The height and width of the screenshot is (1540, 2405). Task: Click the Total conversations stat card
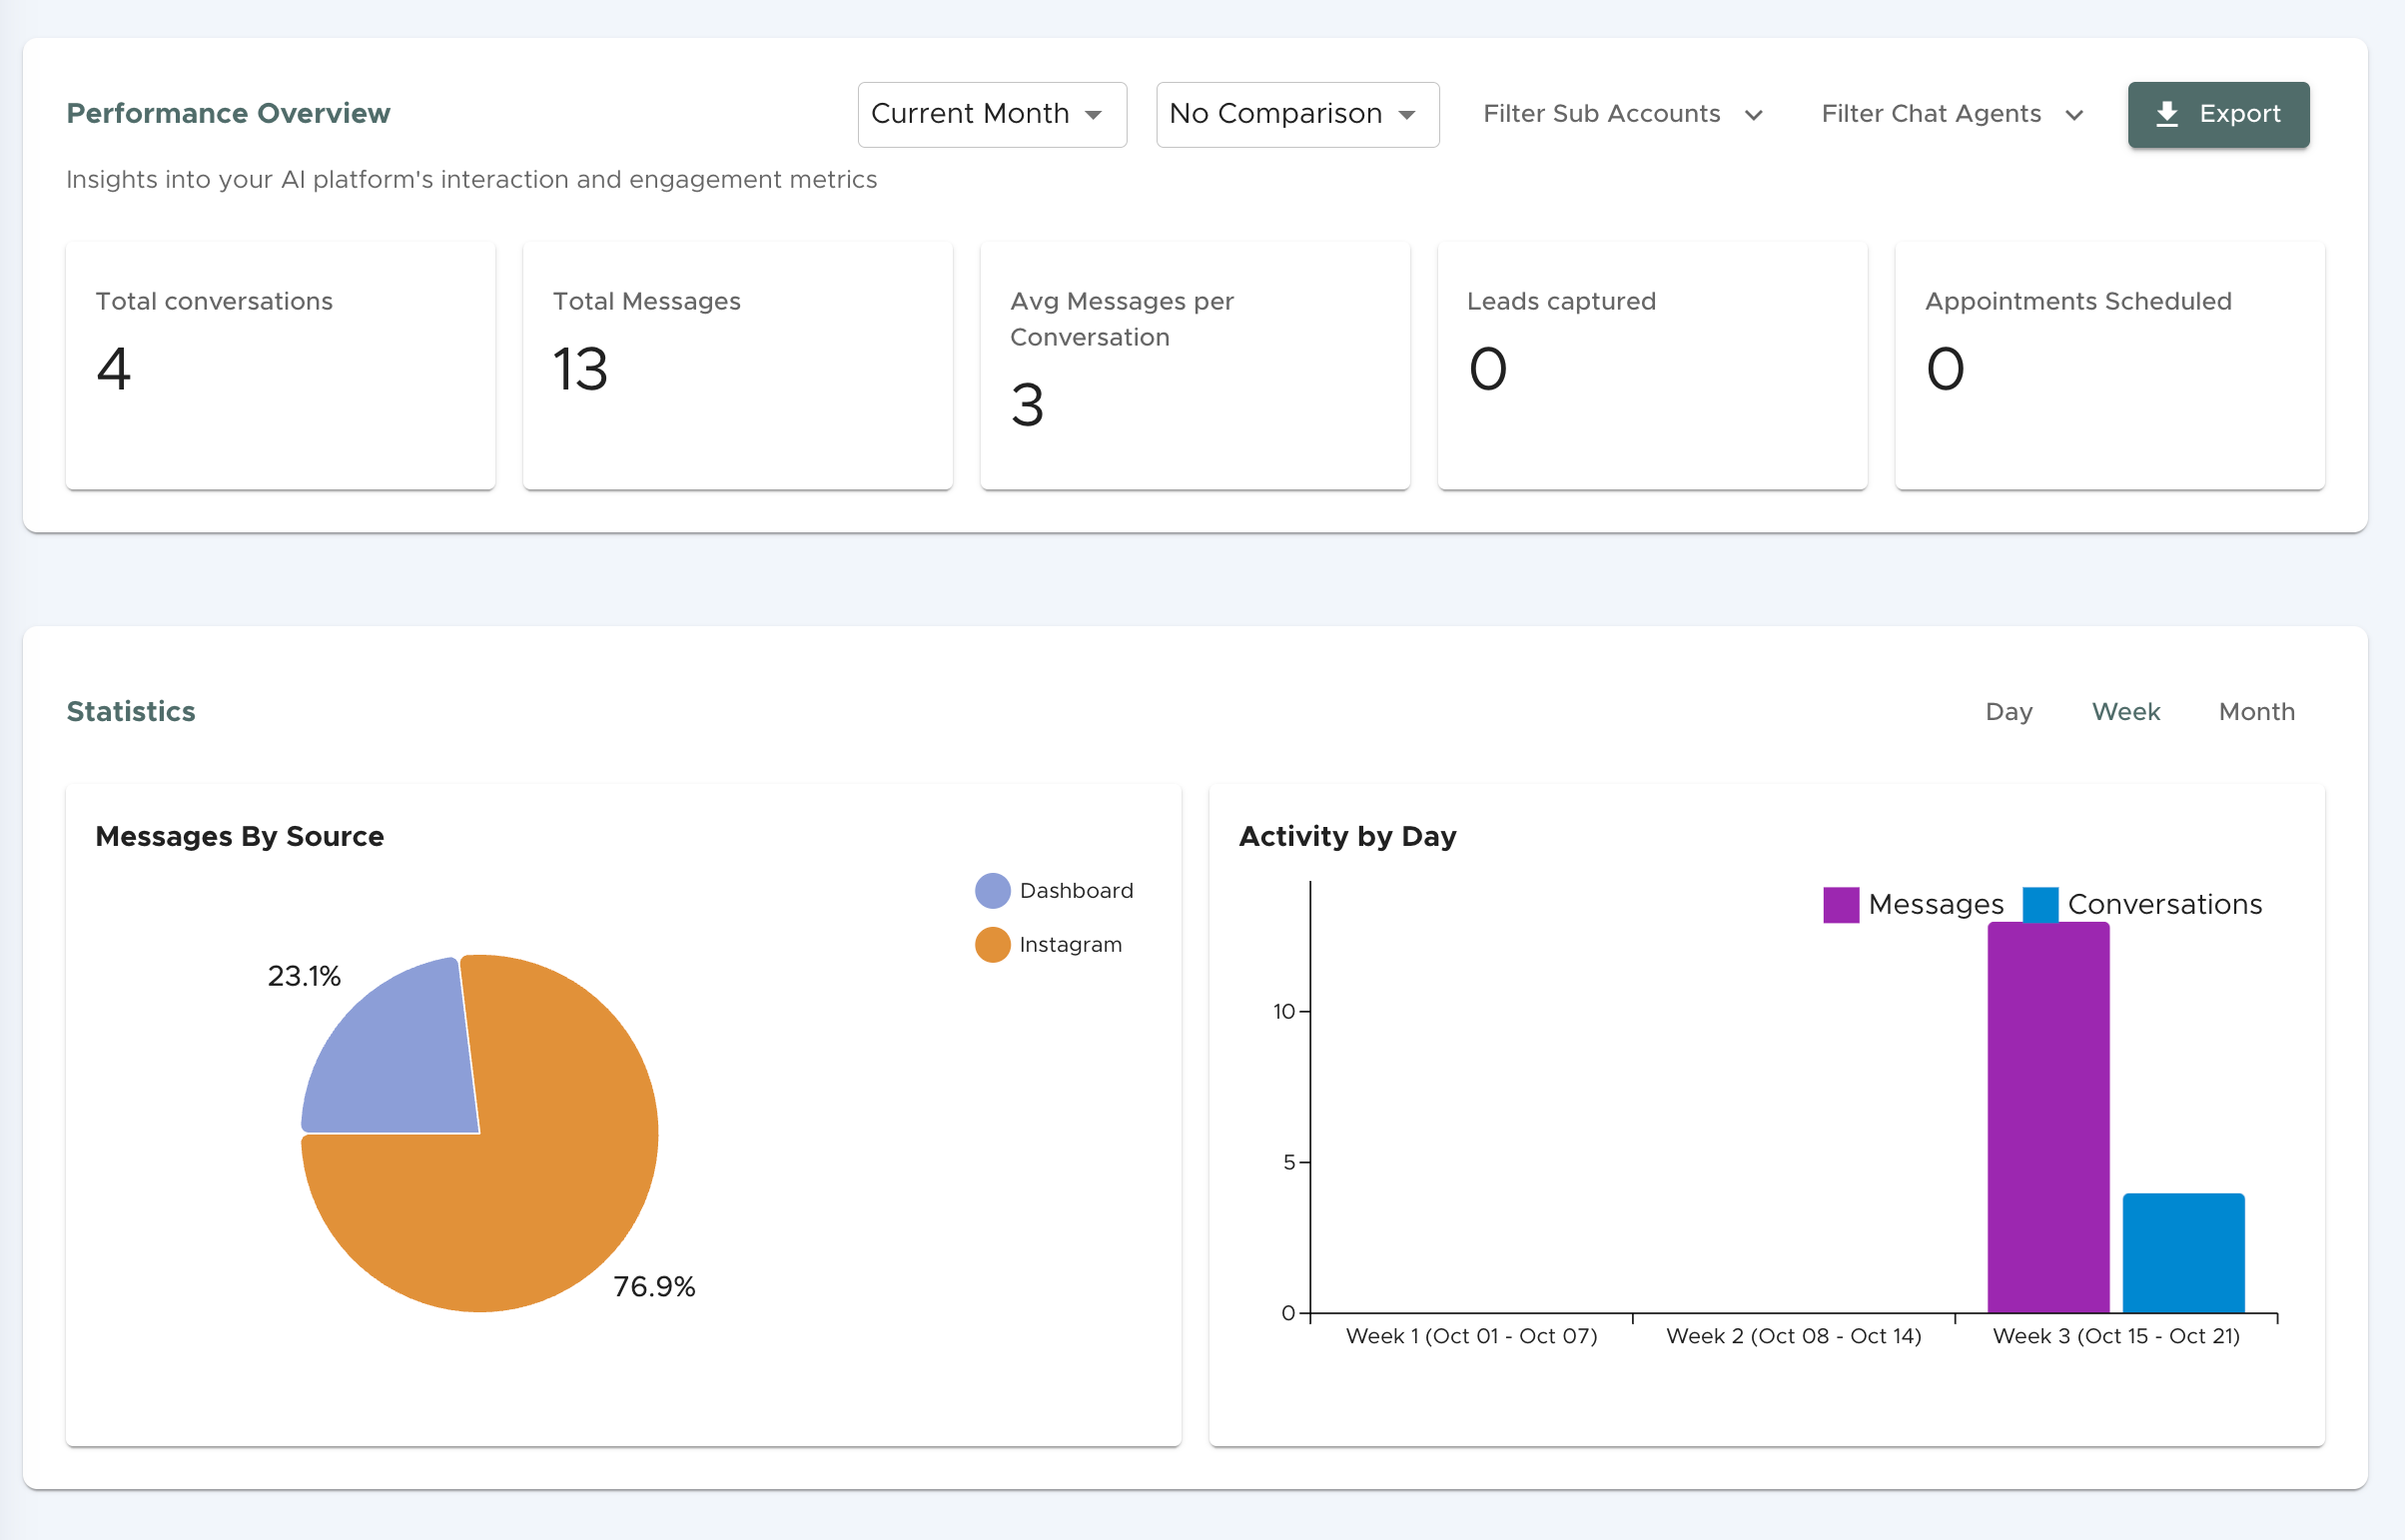pyautogui.click(x=280, y=365)
